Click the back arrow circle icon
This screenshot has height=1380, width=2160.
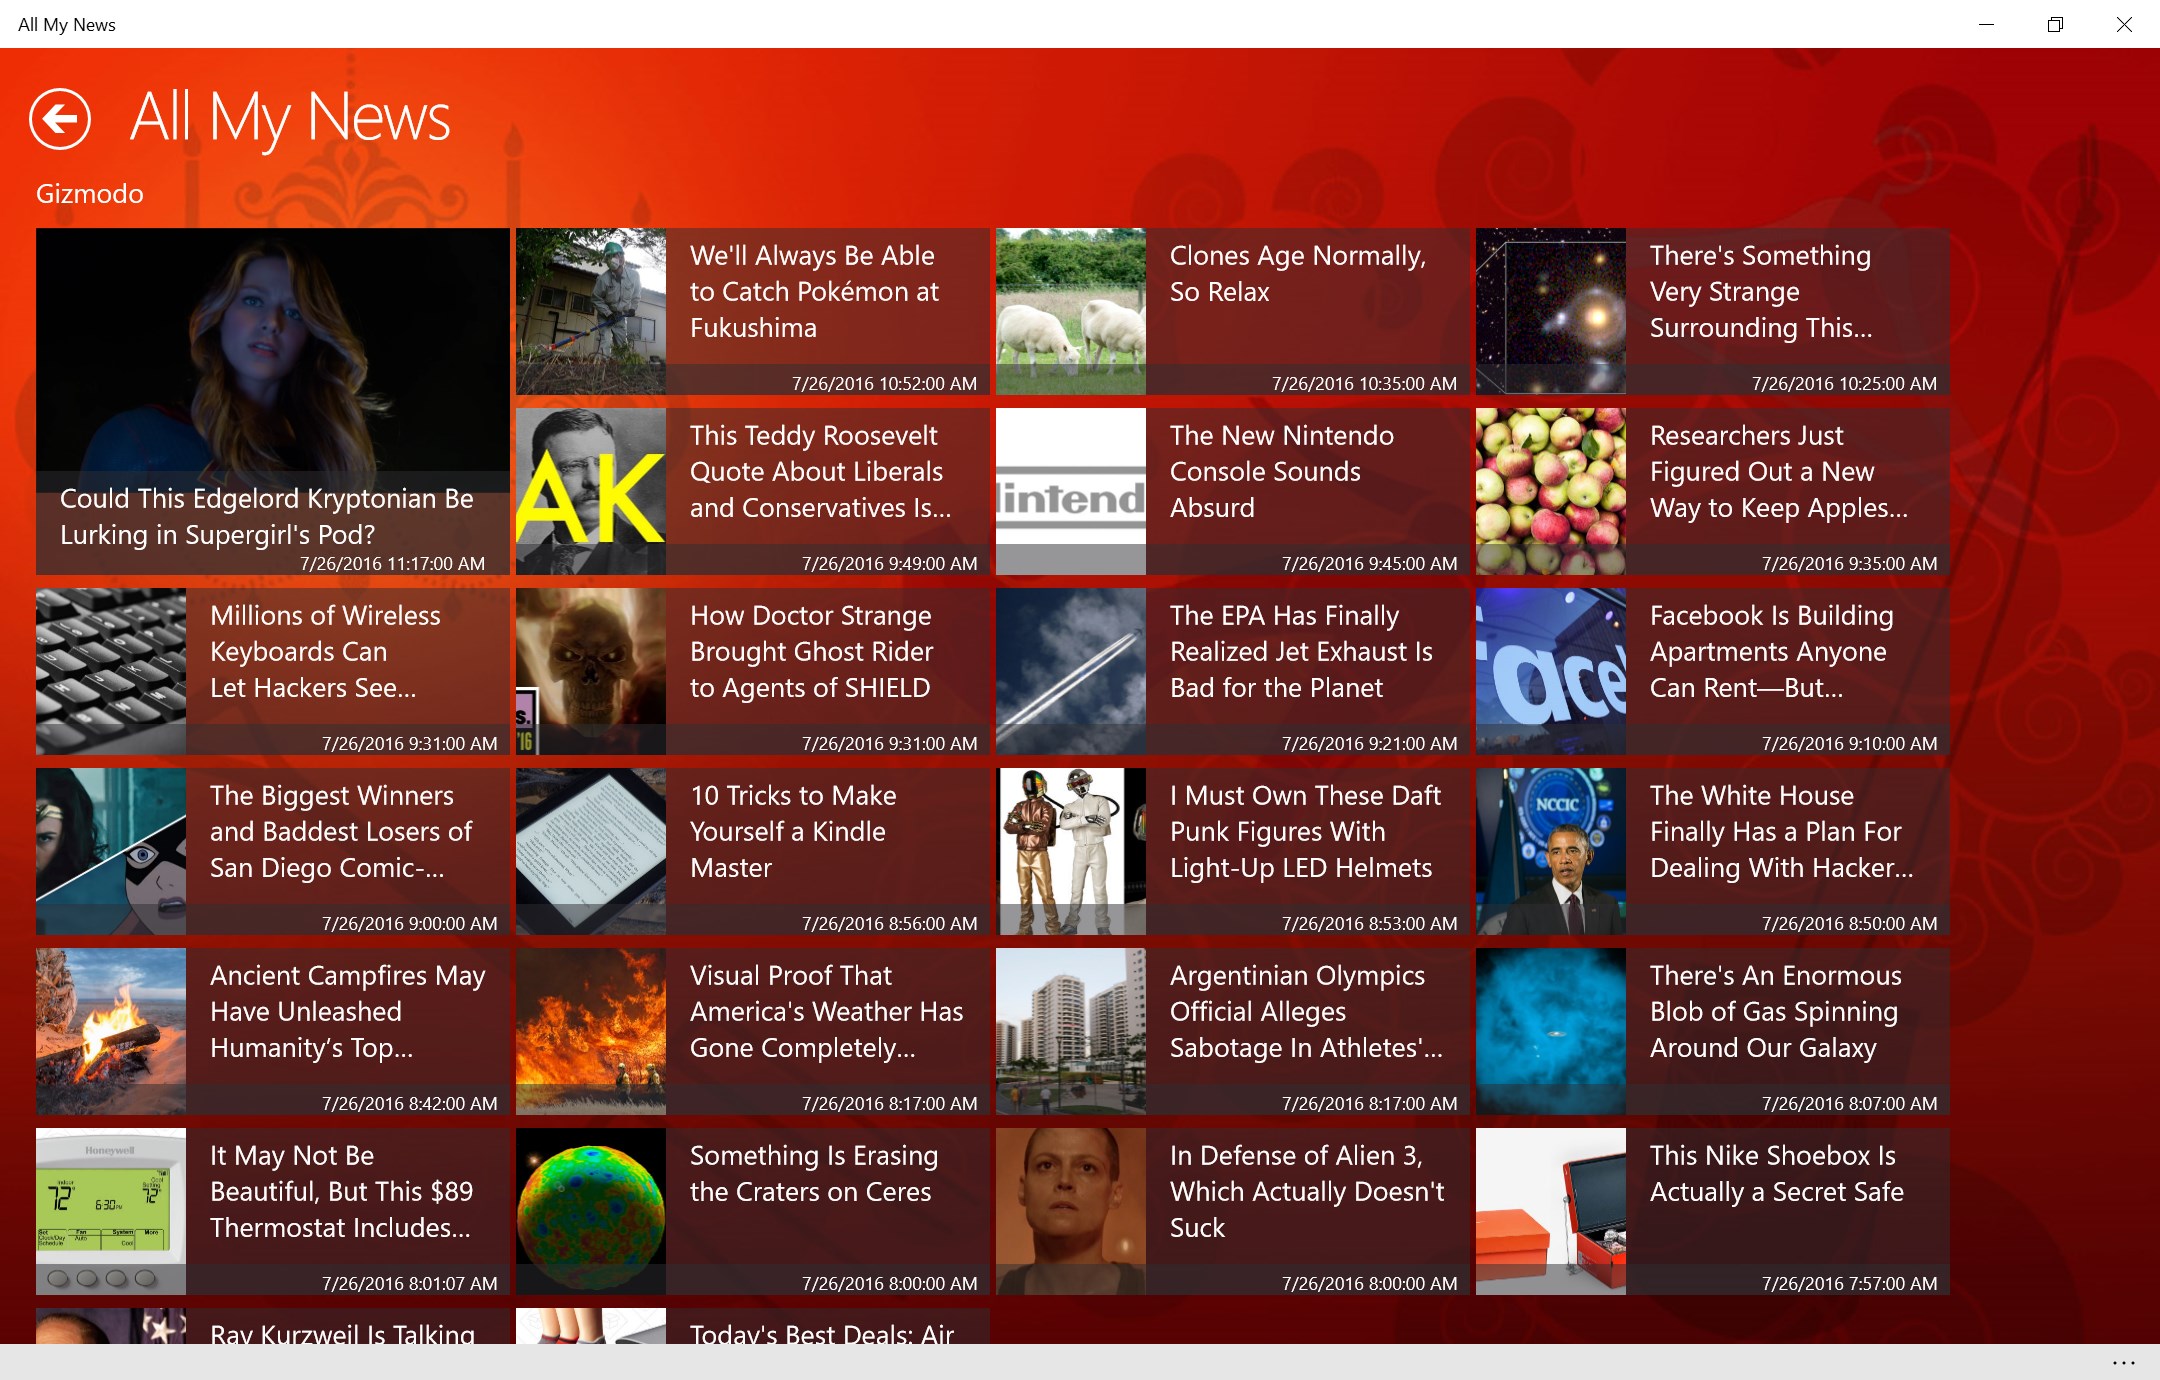[60, 119]
